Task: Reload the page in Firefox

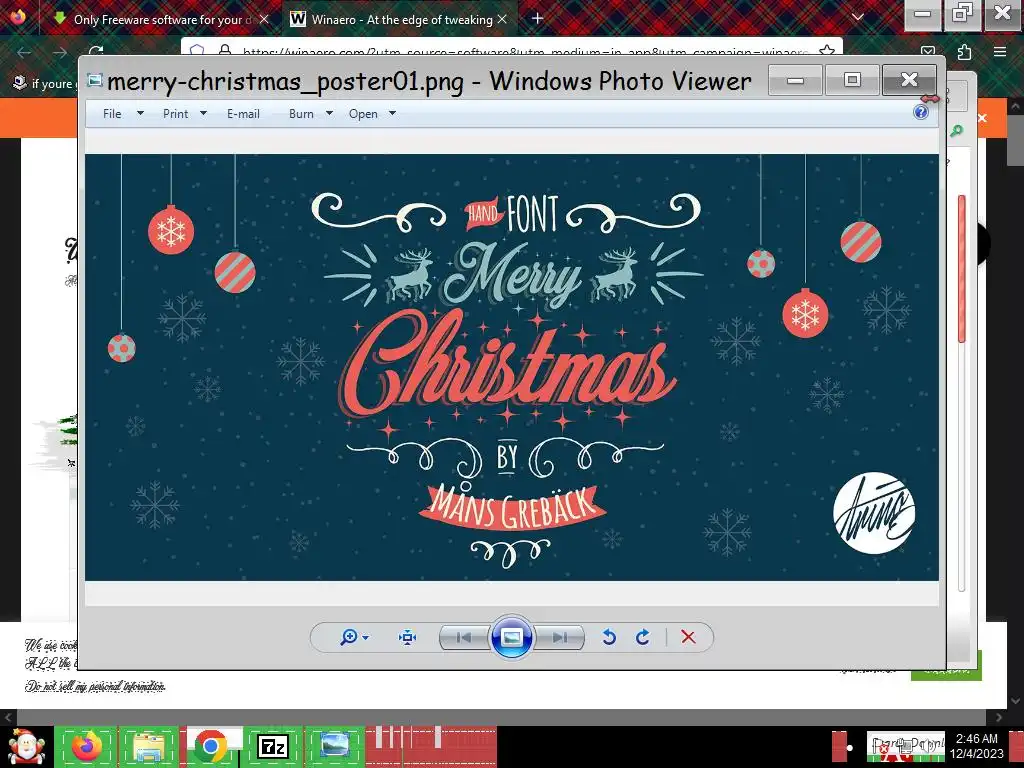Action: click(96, 51)
